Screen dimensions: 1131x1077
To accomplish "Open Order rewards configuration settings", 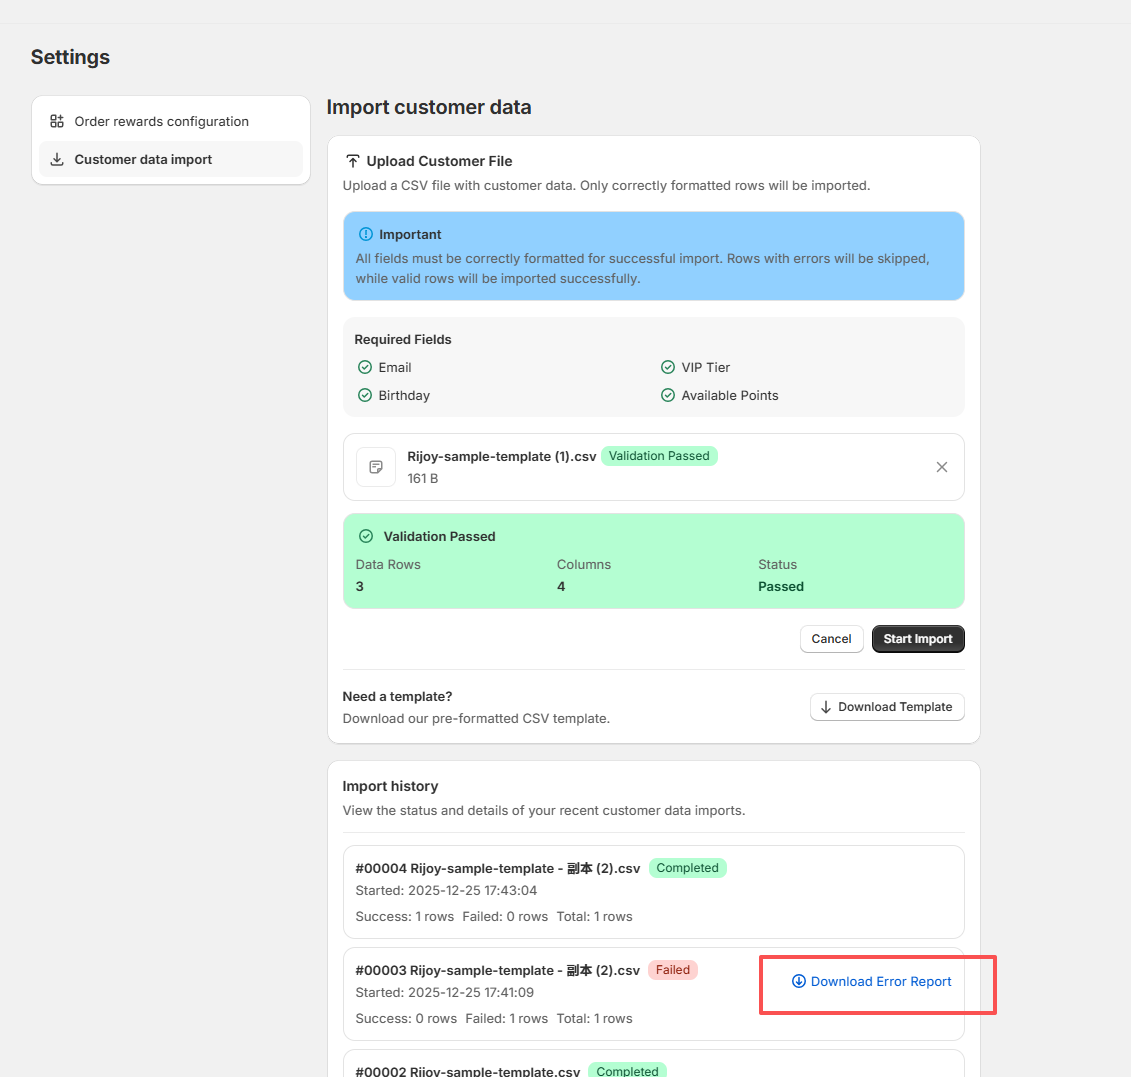I will click(161, 121).
